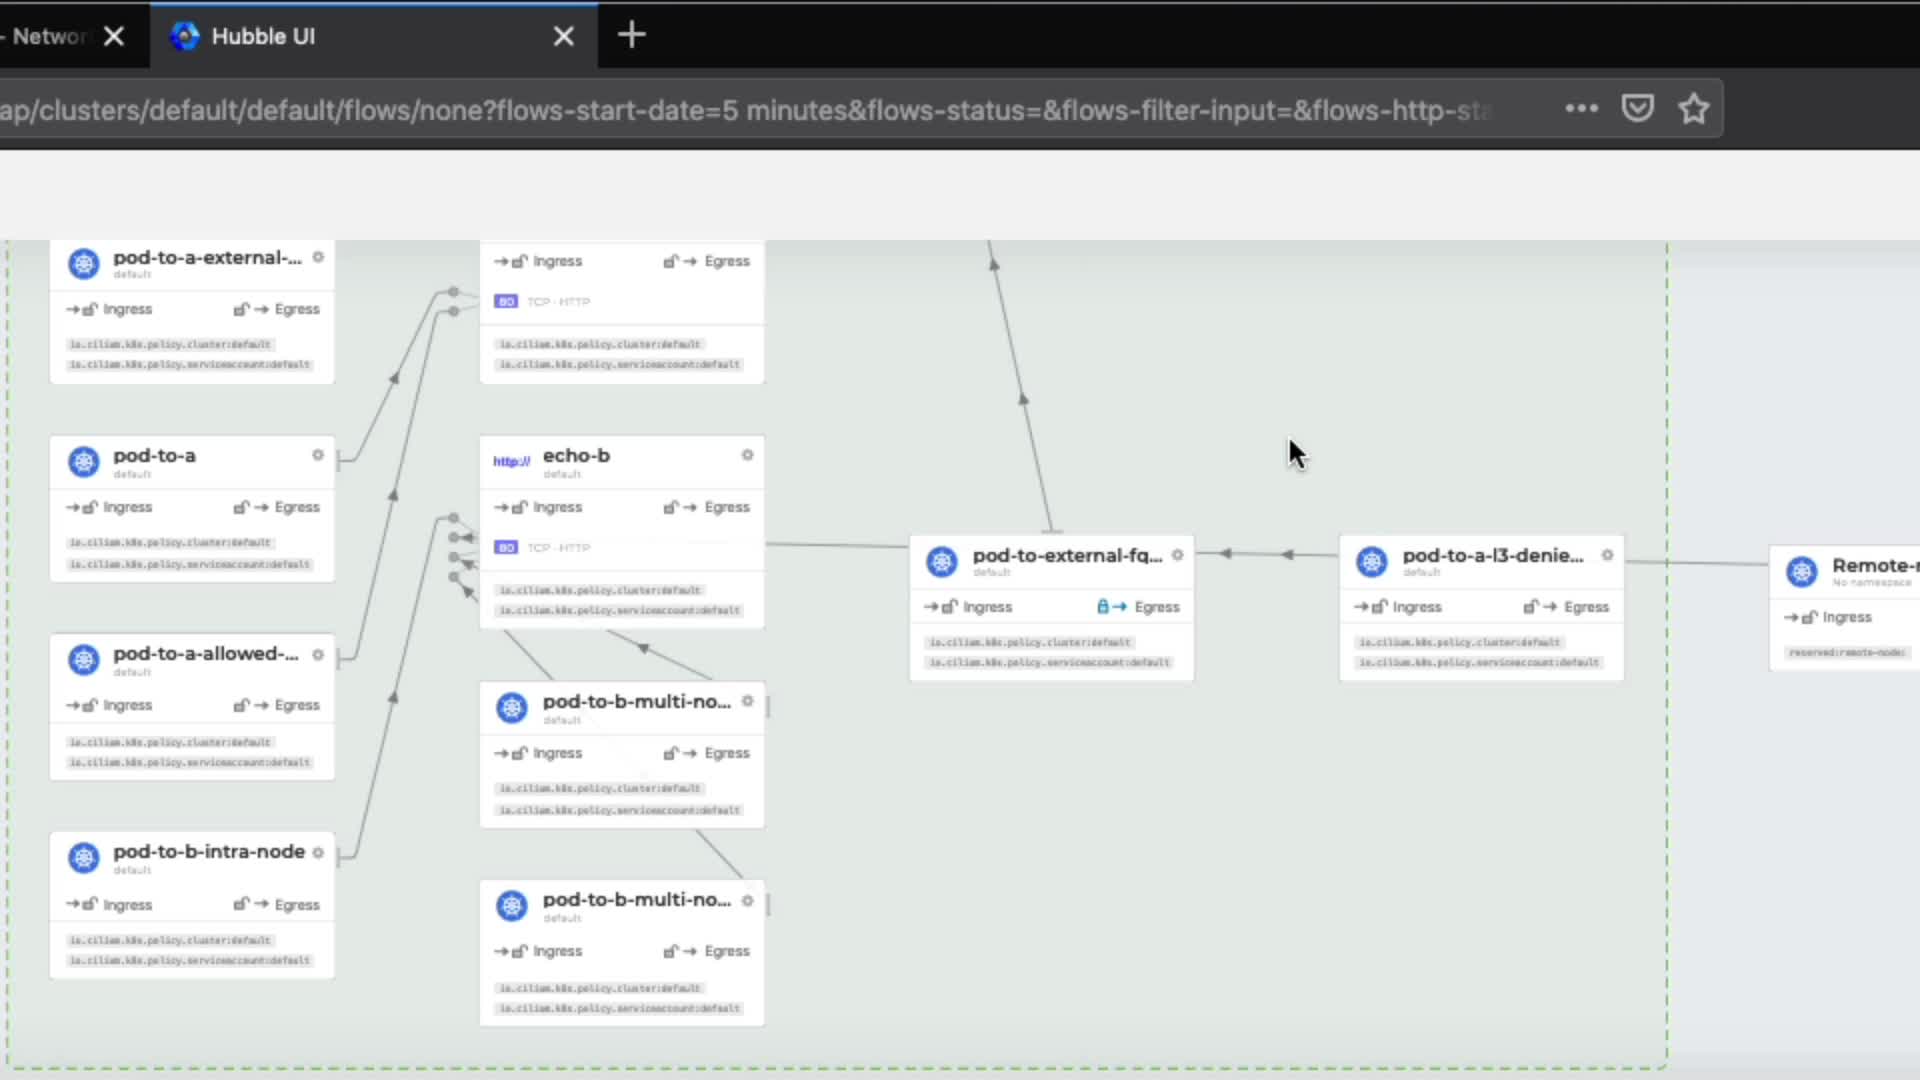Expand echo-b 80 TCP·HTTP port row

pos(543,548)
